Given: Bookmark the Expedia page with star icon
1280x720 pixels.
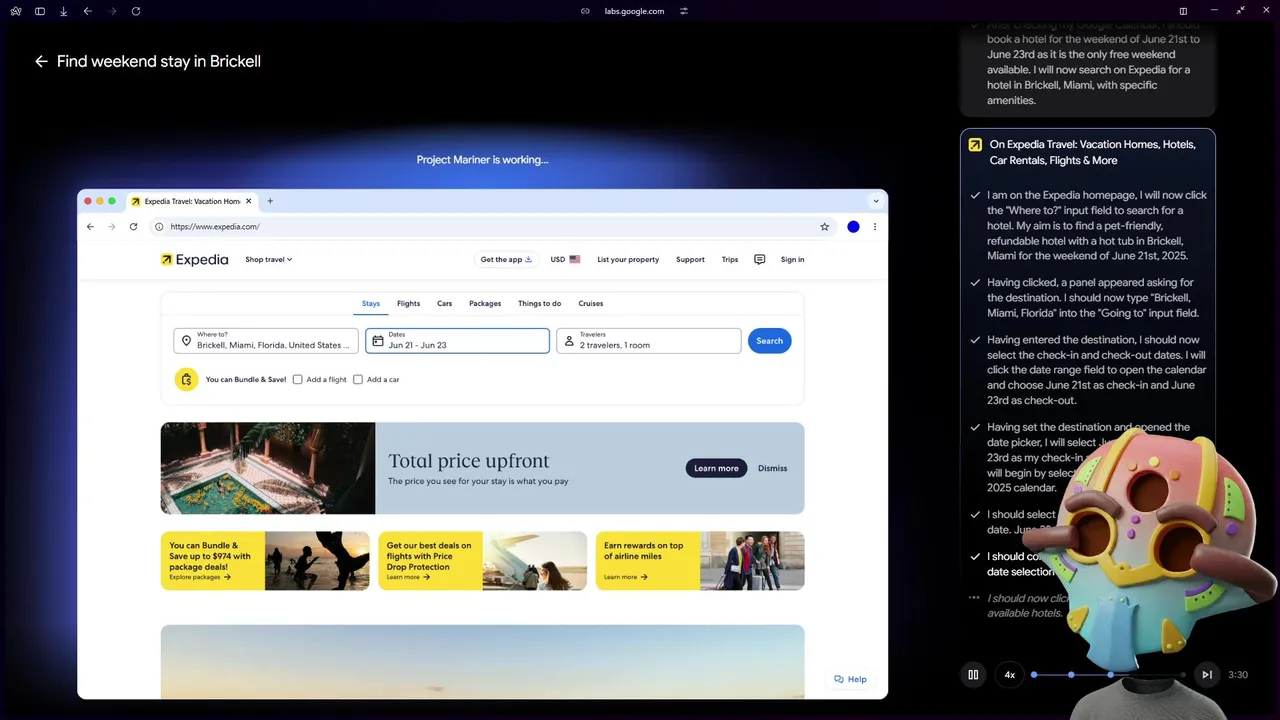Looking at the screenshot, I should pos(824,227).
